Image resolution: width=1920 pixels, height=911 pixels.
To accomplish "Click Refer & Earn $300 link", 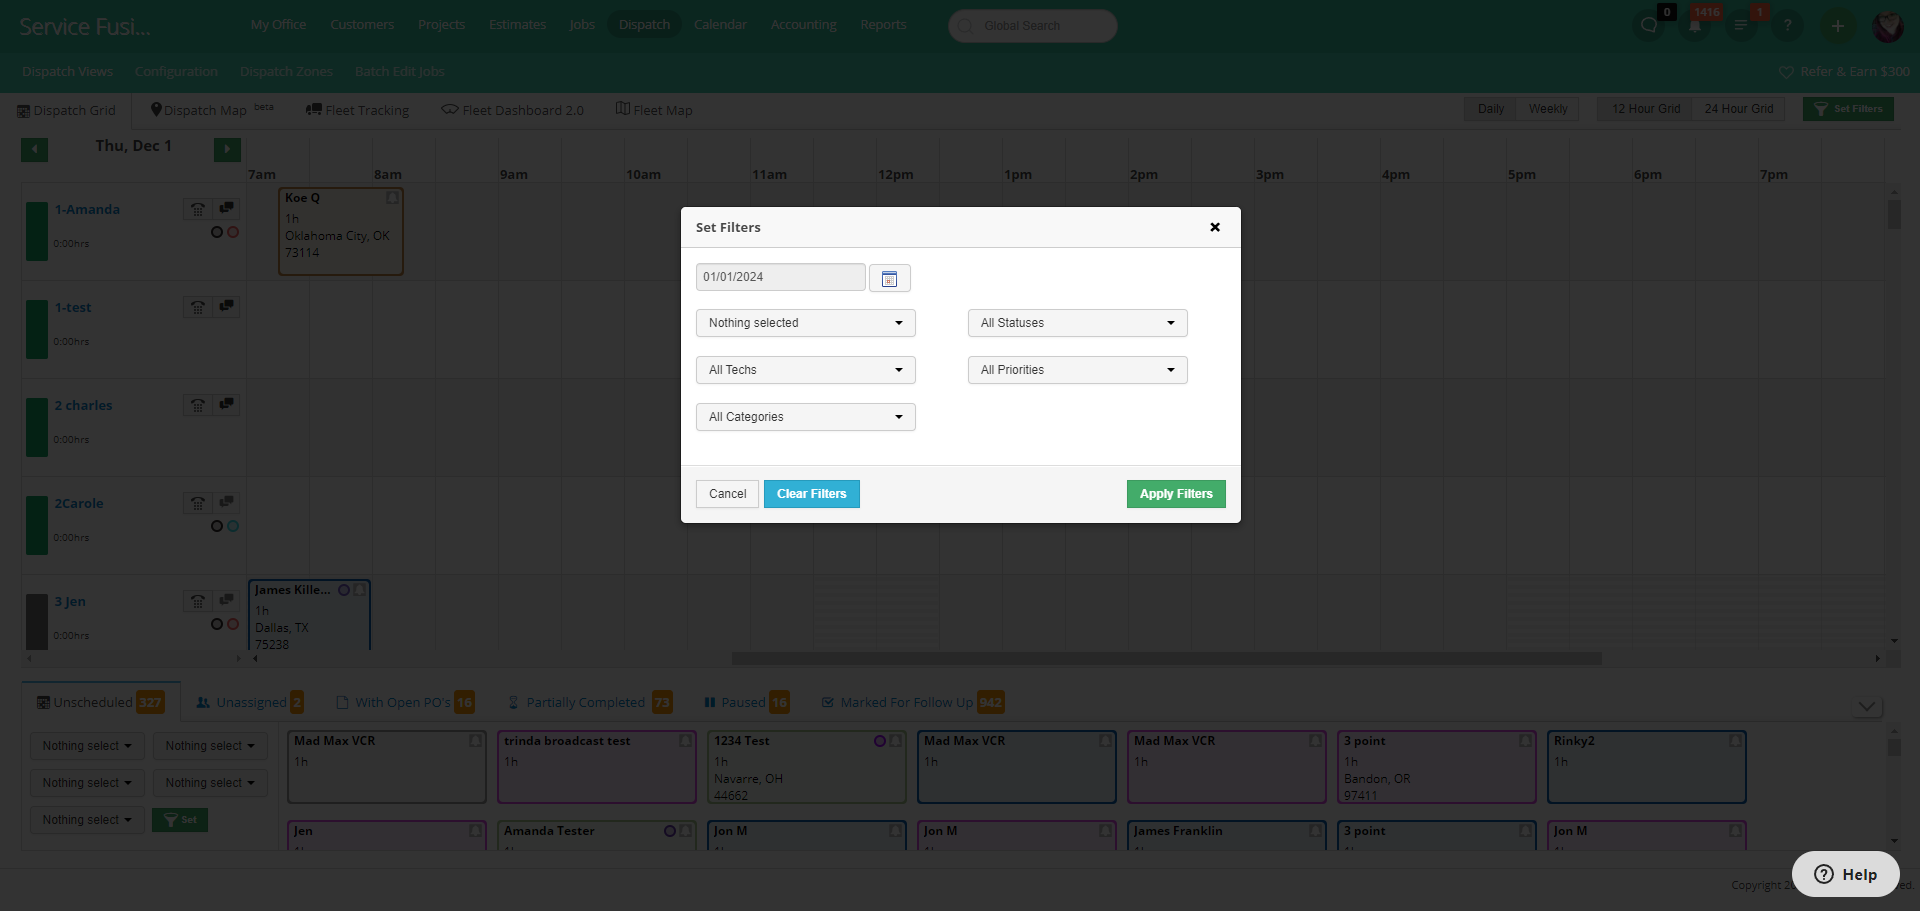I will [1844, 72].
